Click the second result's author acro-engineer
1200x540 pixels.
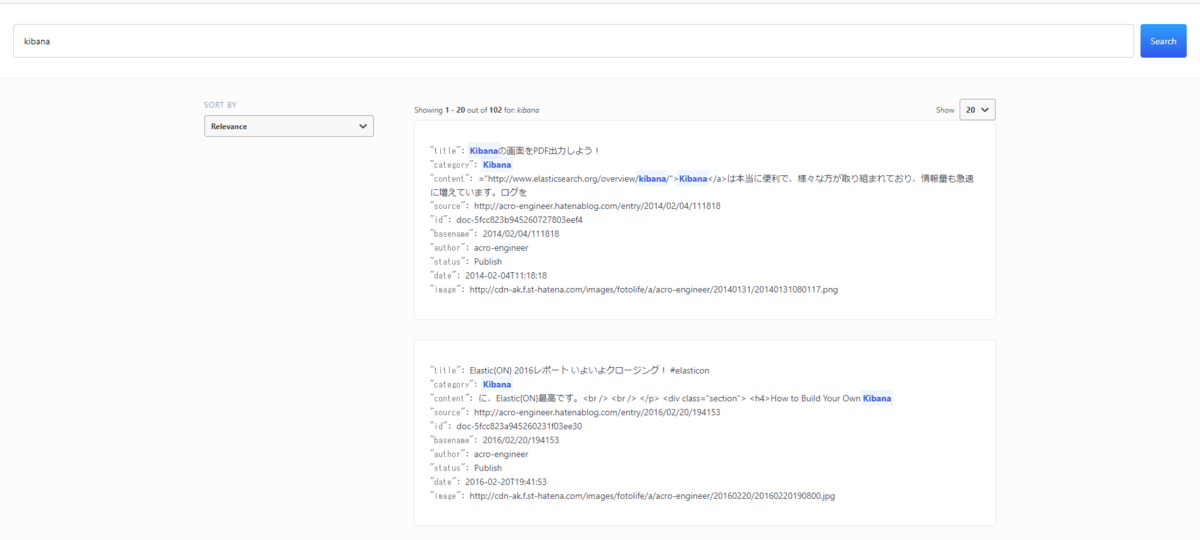pyautogui.click(x=501, y=454)
